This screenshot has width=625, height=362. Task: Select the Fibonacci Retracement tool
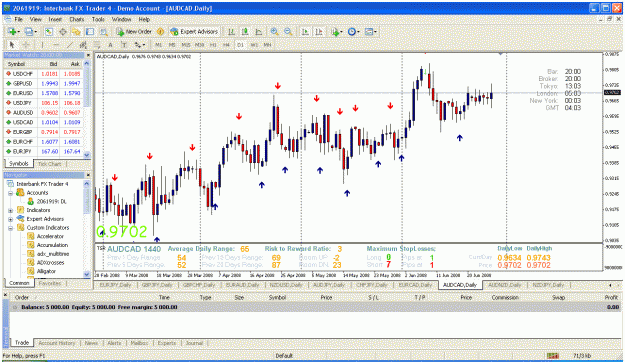[x=97, y=45]
